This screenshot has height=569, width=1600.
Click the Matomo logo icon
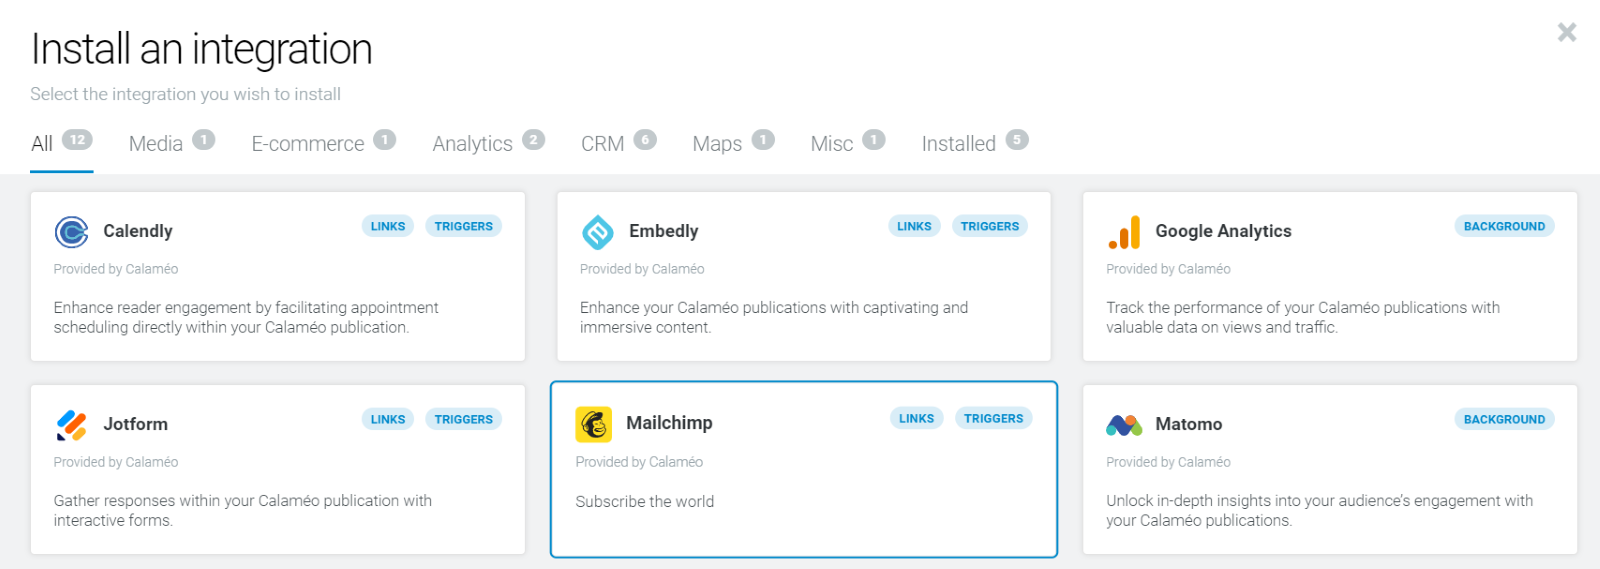(x=1124, y=425)
